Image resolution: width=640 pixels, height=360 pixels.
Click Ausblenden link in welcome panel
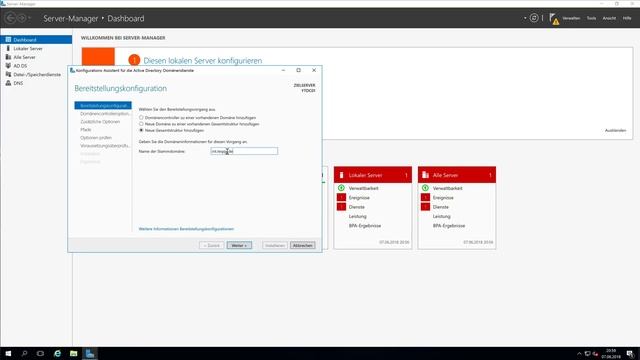(615, 131)
